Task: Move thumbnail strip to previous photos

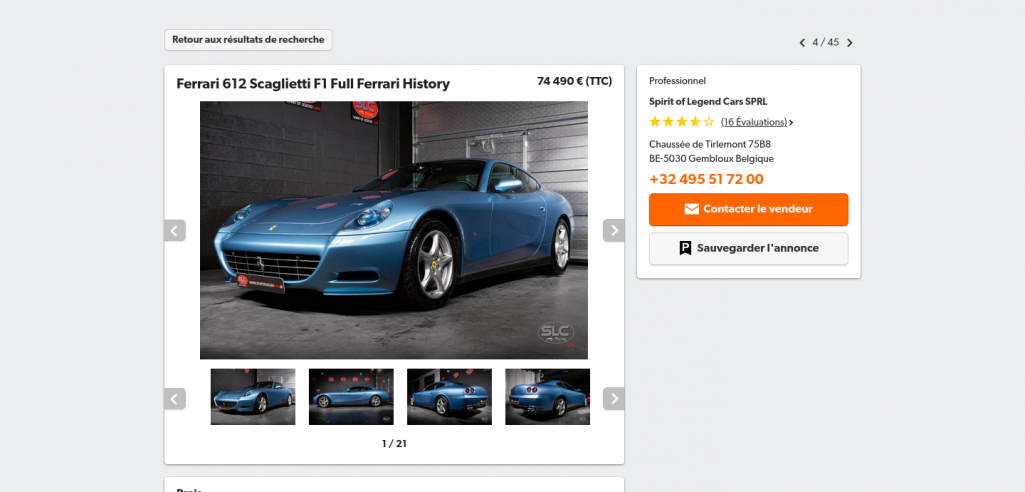Action: coord(175,399)
